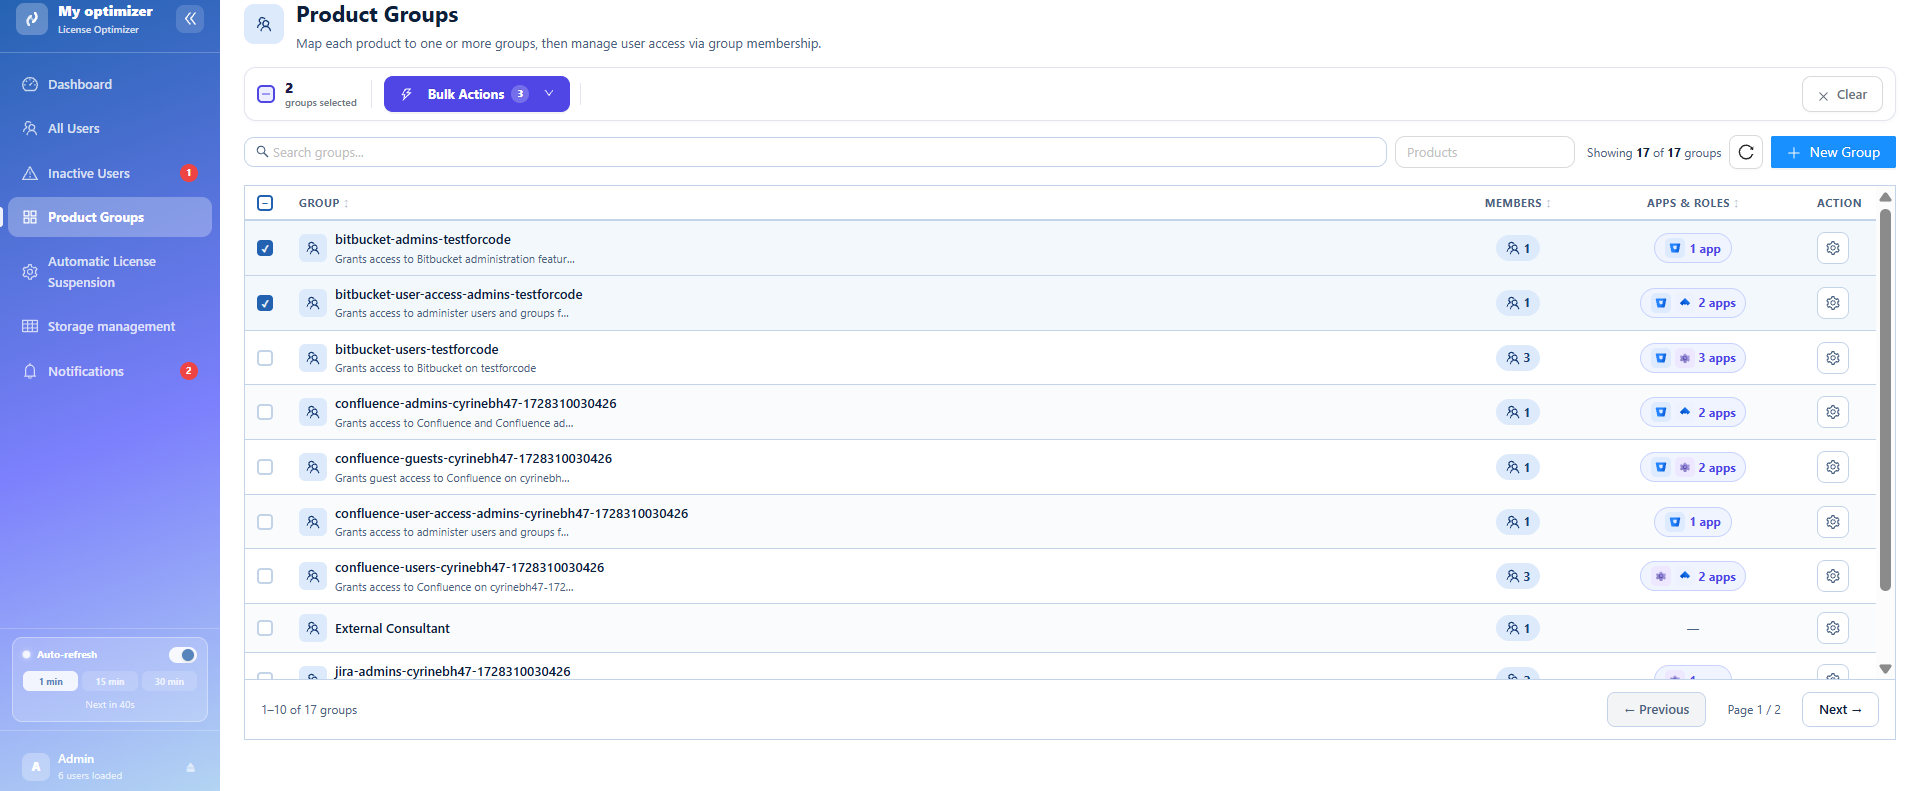
Task: Click the 3 apps badge of bitbucket-users-testforcode
Action: [1693, 358]
